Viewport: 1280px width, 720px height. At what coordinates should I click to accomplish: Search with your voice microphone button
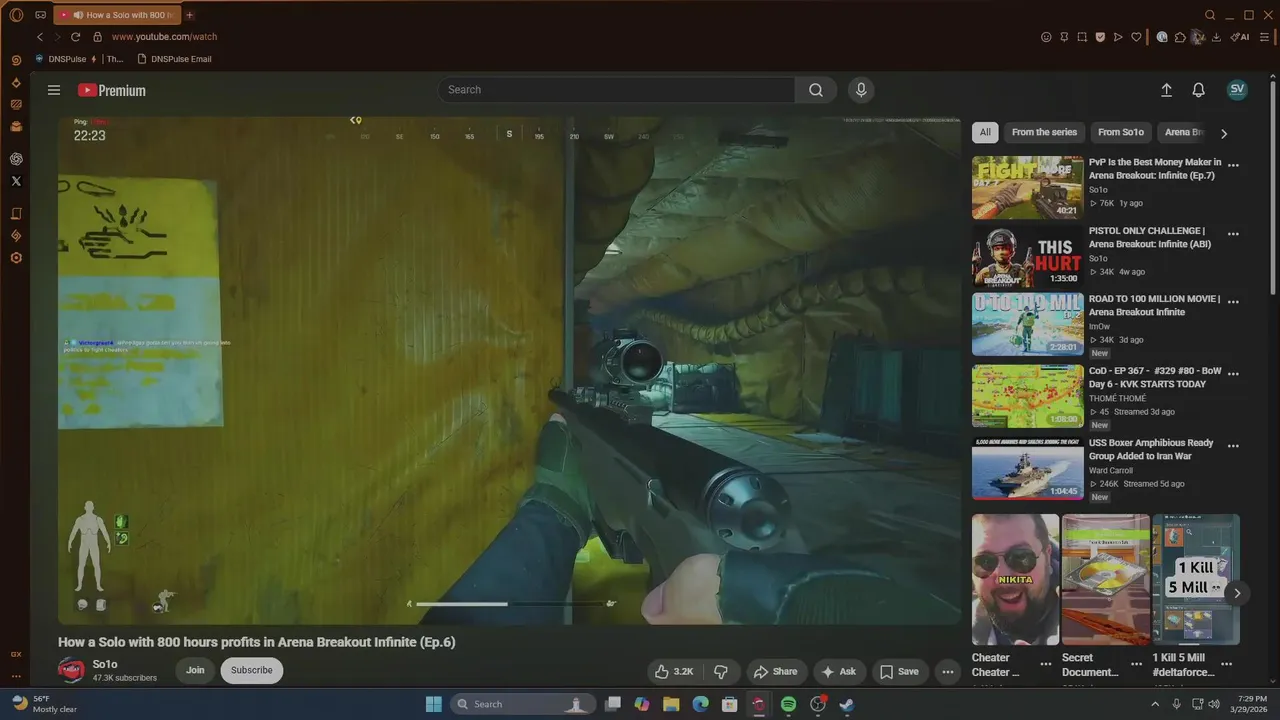[x=861, y=90]
